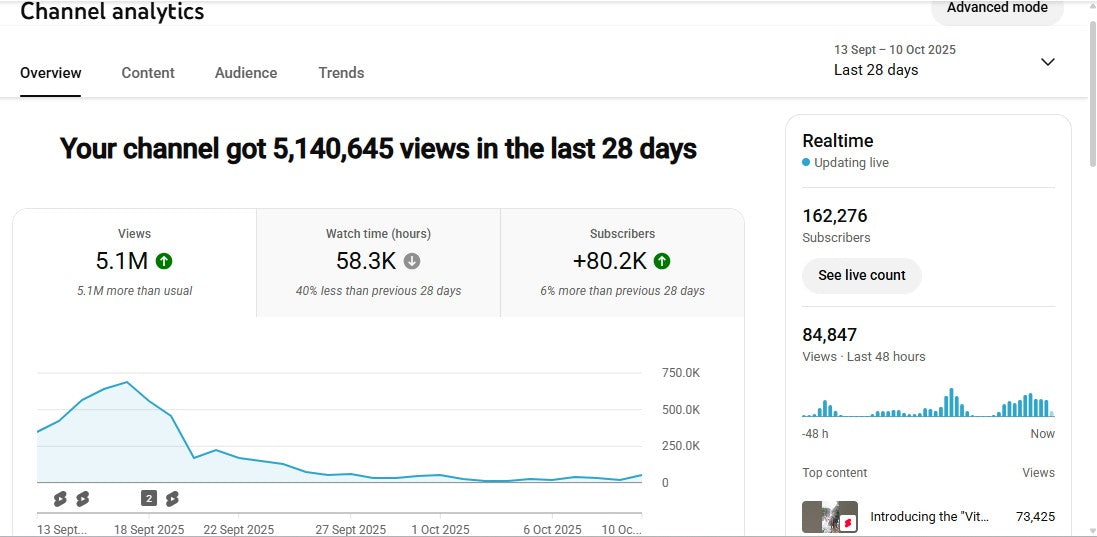Expand the date range dropdown arrow
This screenshot has width=1097, height=537.
click(1047, 62)
